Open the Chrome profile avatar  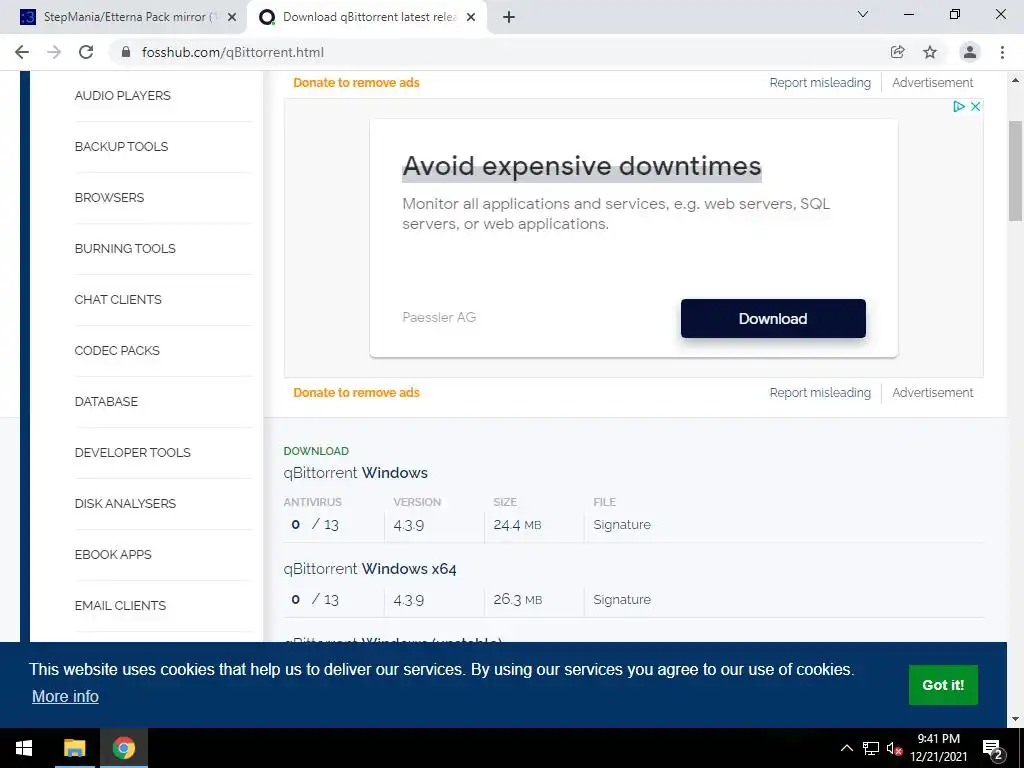tap(970, 52)
